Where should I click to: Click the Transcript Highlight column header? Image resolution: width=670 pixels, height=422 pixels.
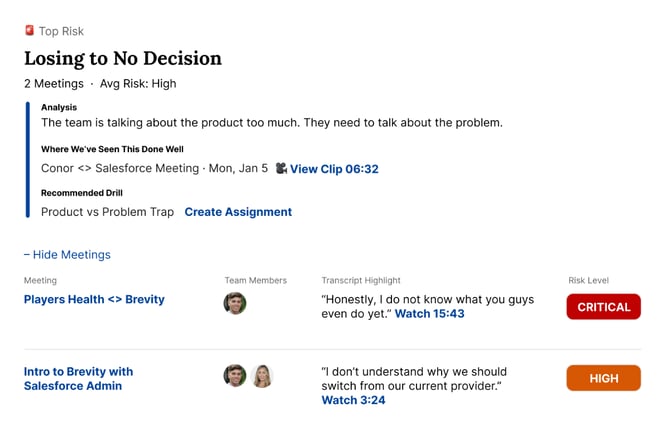(x=360, y=281)
